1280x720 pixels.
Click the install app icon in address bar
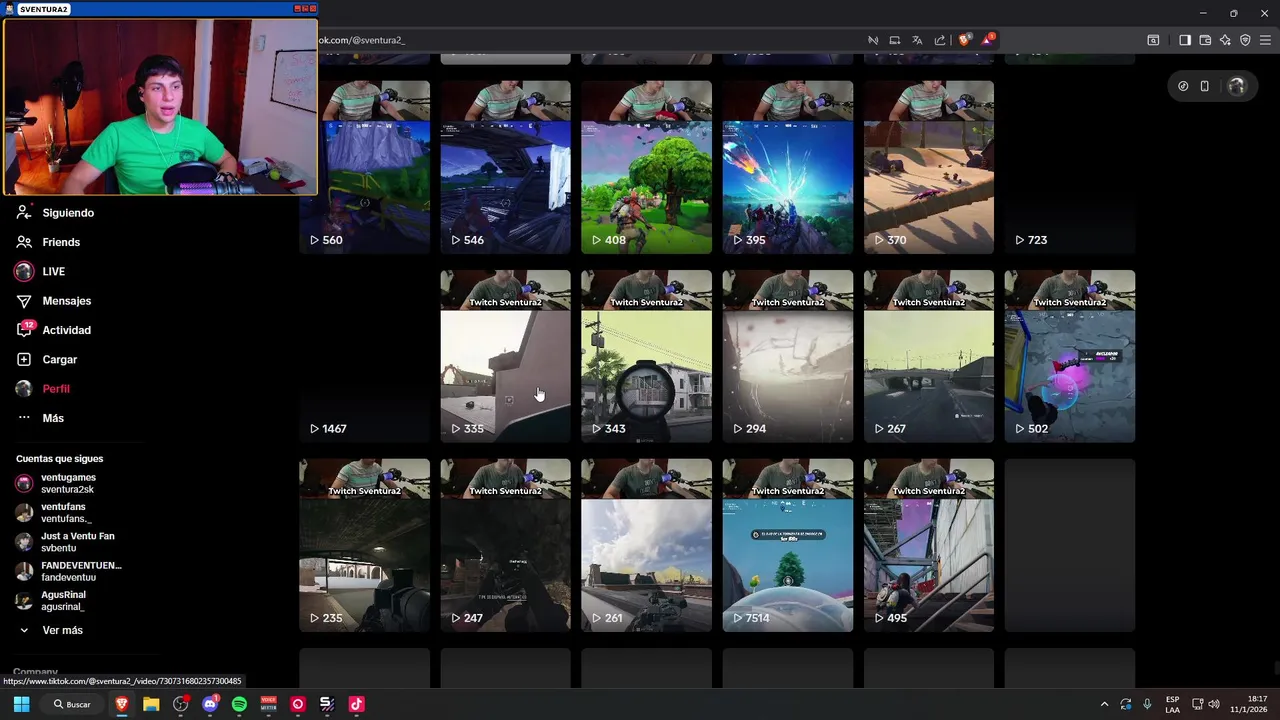(895, 40)
